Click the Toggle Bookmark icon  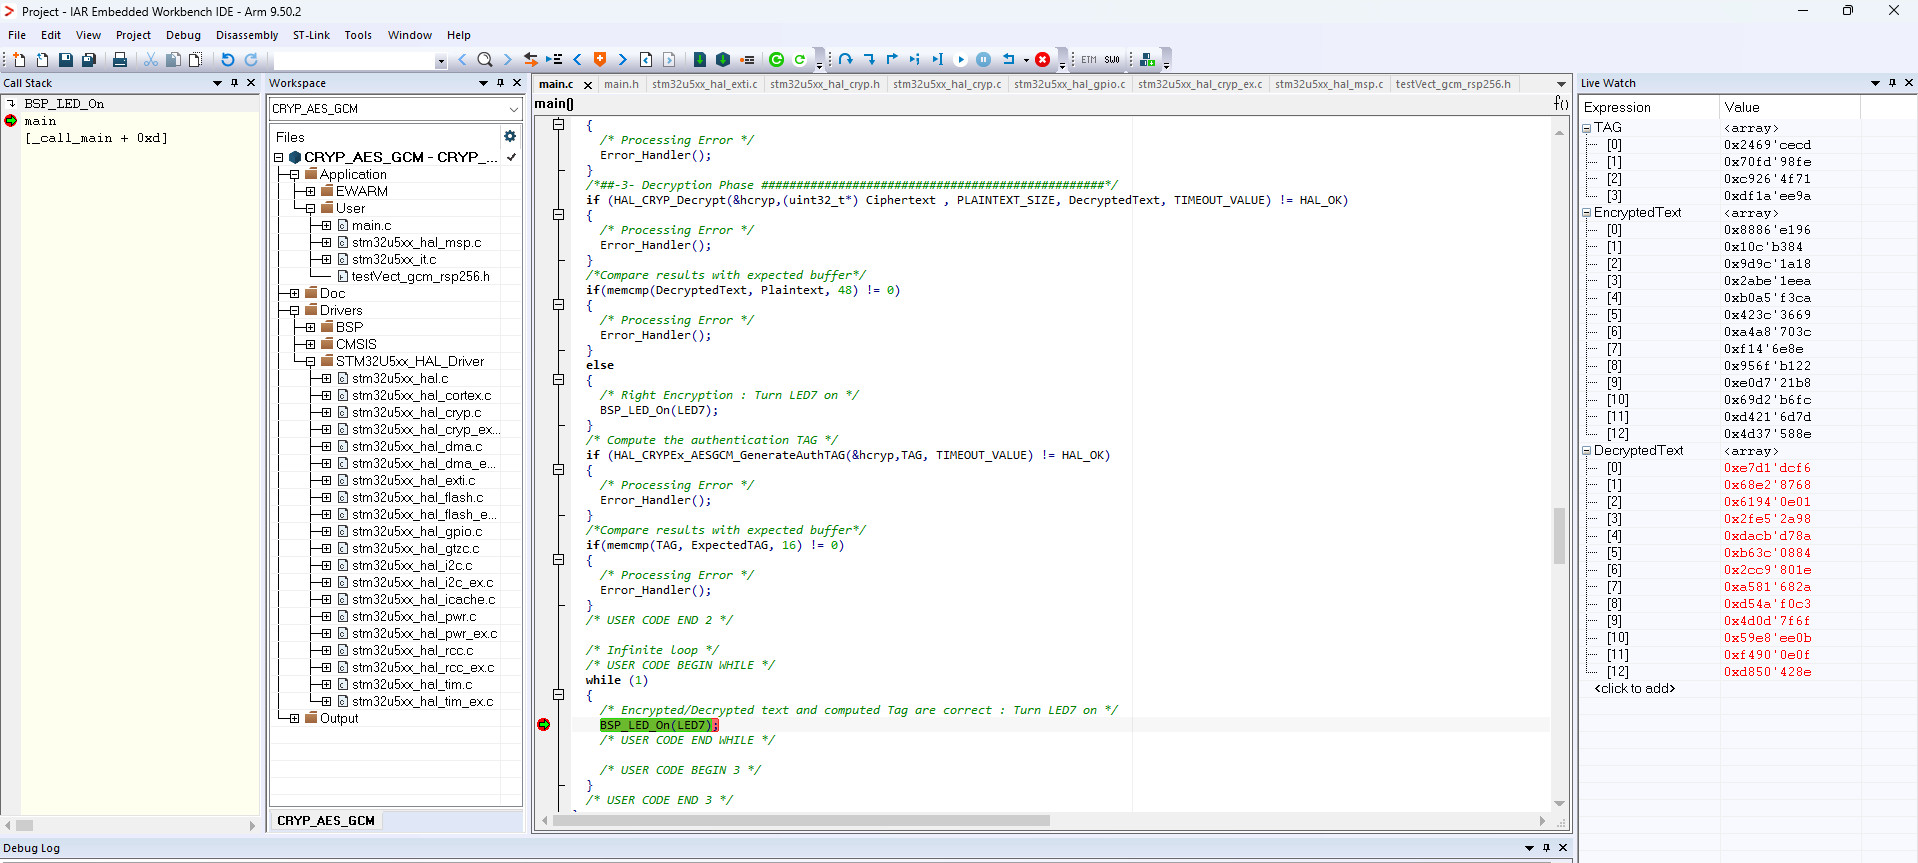click(600, 60)
